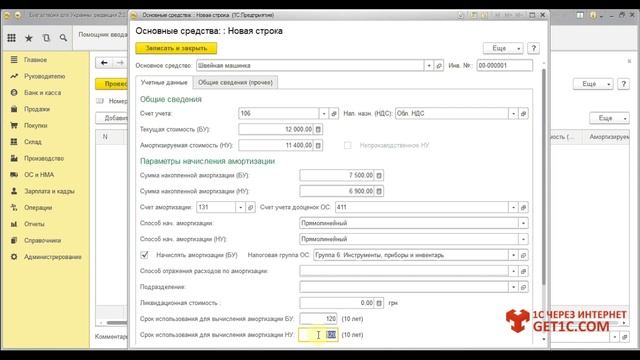Switch to the Учетные данные tab
This screenshot has width=640, height=360.
(164, 82)
